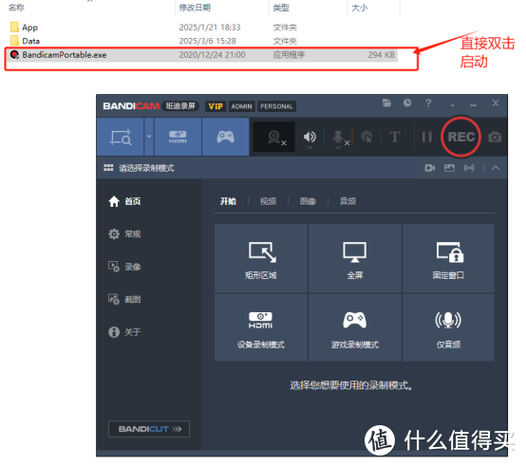This screenshot has height=466, width=526.
Task: Click the VIP badge in title bar
Action: click(215, 106)
